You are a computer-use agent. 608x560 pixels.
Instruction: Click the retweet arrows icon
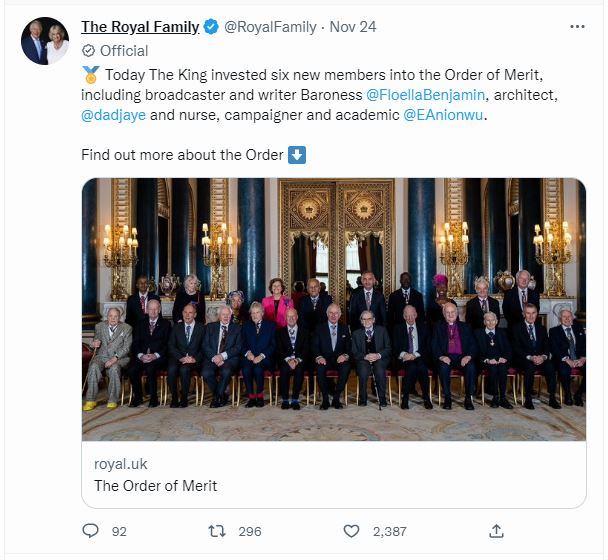tap(217, 531)
